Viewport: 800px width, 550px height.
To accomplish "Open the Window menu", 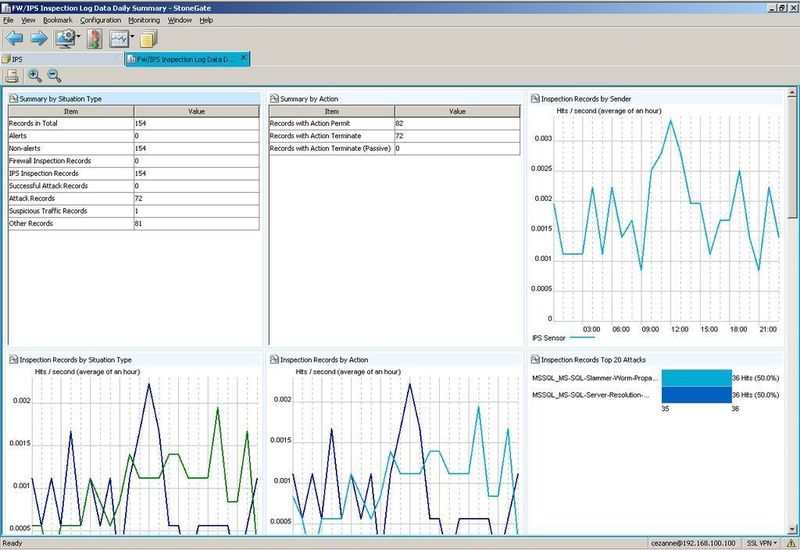I will (x=180, y=20).
